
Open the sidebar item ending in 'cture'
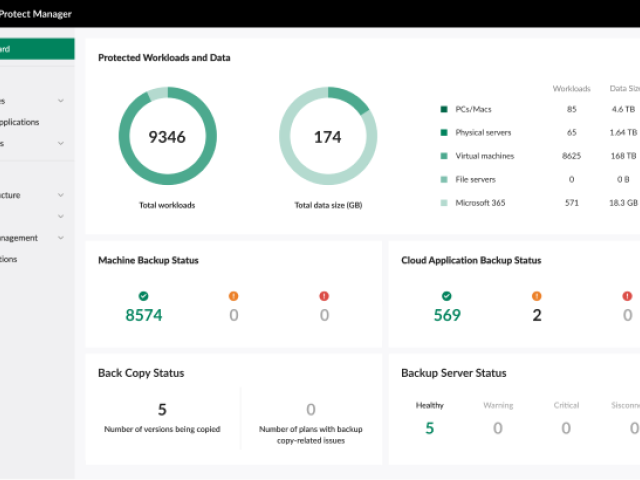click(x=10, y=195)
